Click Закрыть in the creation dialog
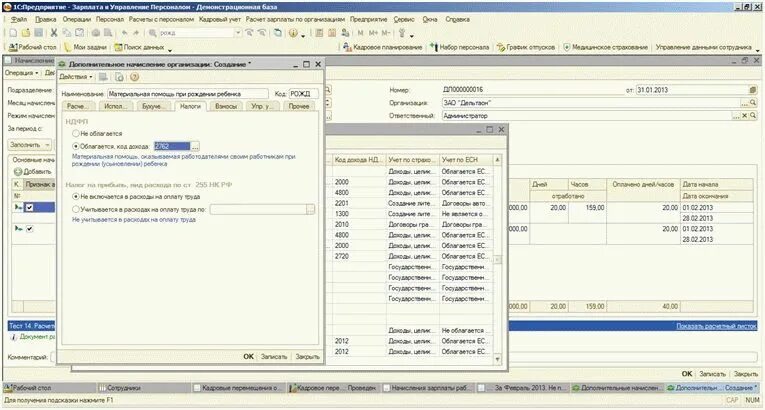Viewport: 765px width, 410px height. [x=307, y=357]
